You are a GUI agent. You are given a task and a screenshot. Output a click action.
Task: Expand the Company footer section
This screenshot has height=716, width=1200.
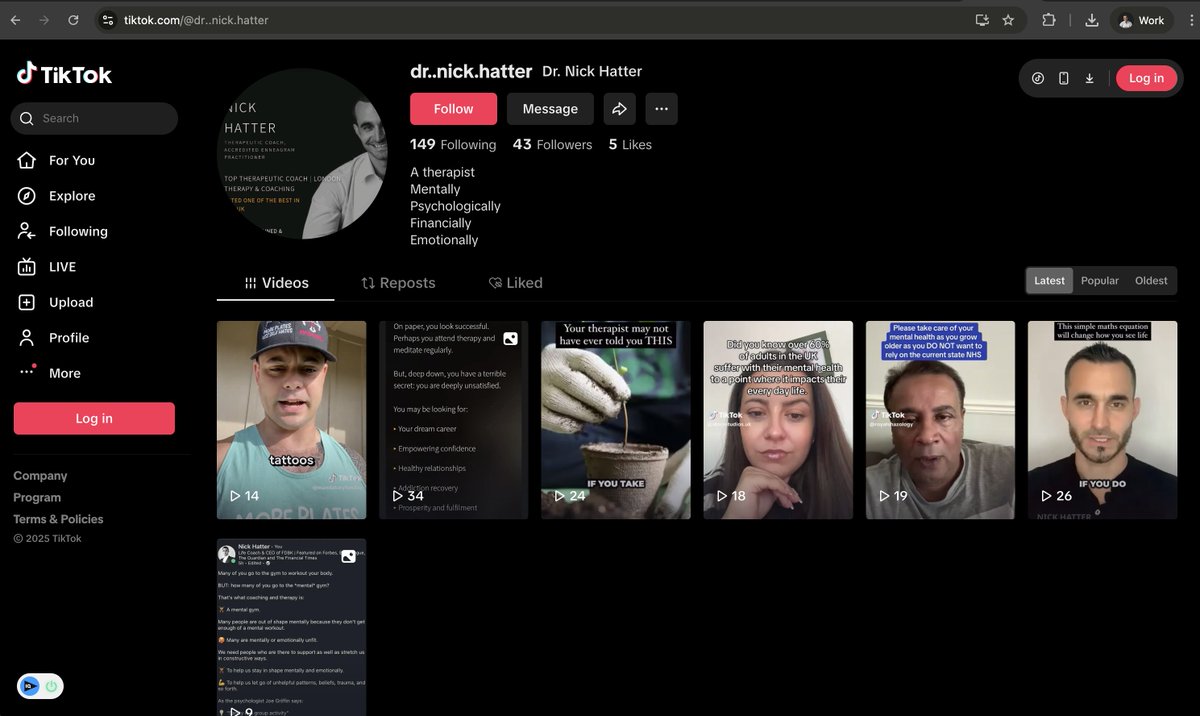coord(40,476)
